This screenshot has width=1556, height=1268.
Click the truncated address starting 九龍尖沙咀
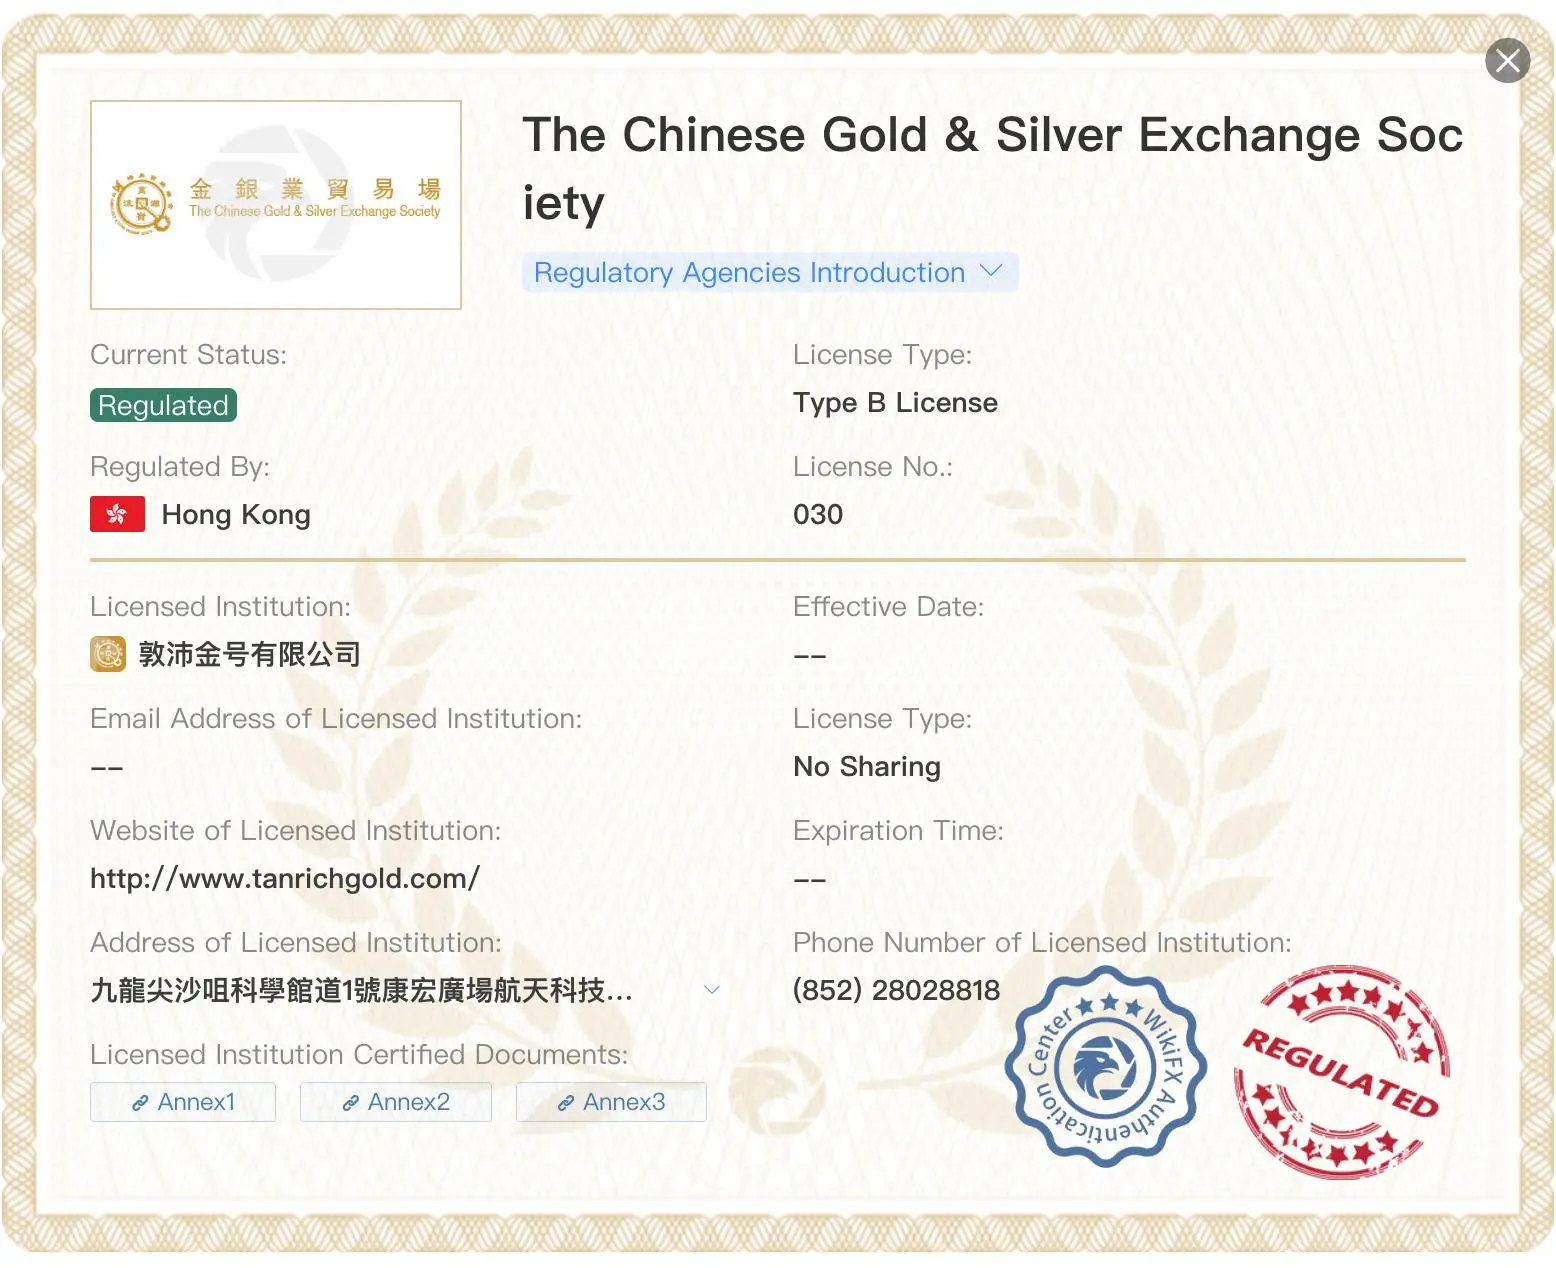(x=361, y=990)
